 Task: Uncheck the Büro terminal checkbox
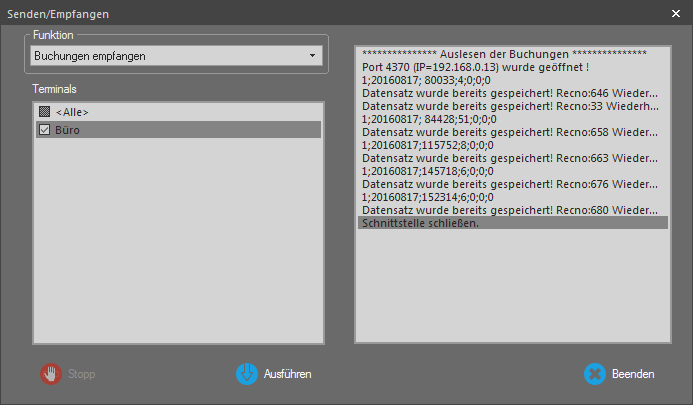point(44,130)
